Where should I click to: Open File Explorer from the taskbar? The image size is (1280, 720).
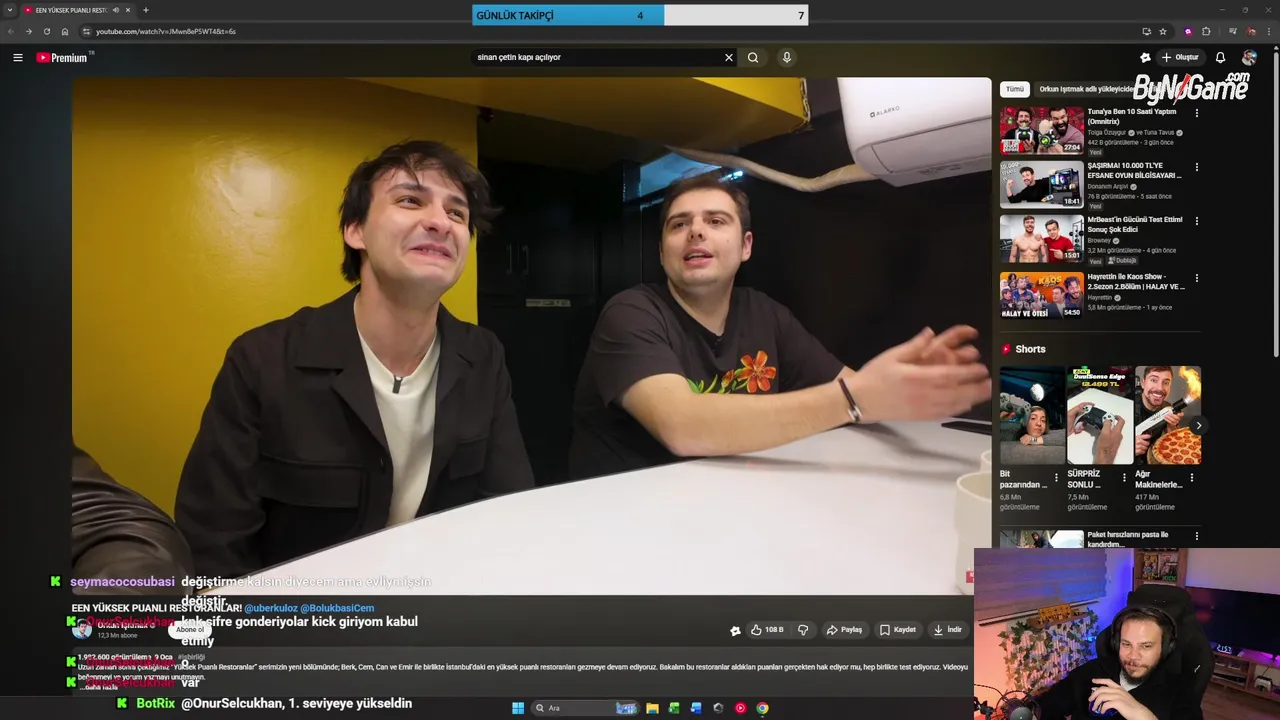[x=652, y=708]
